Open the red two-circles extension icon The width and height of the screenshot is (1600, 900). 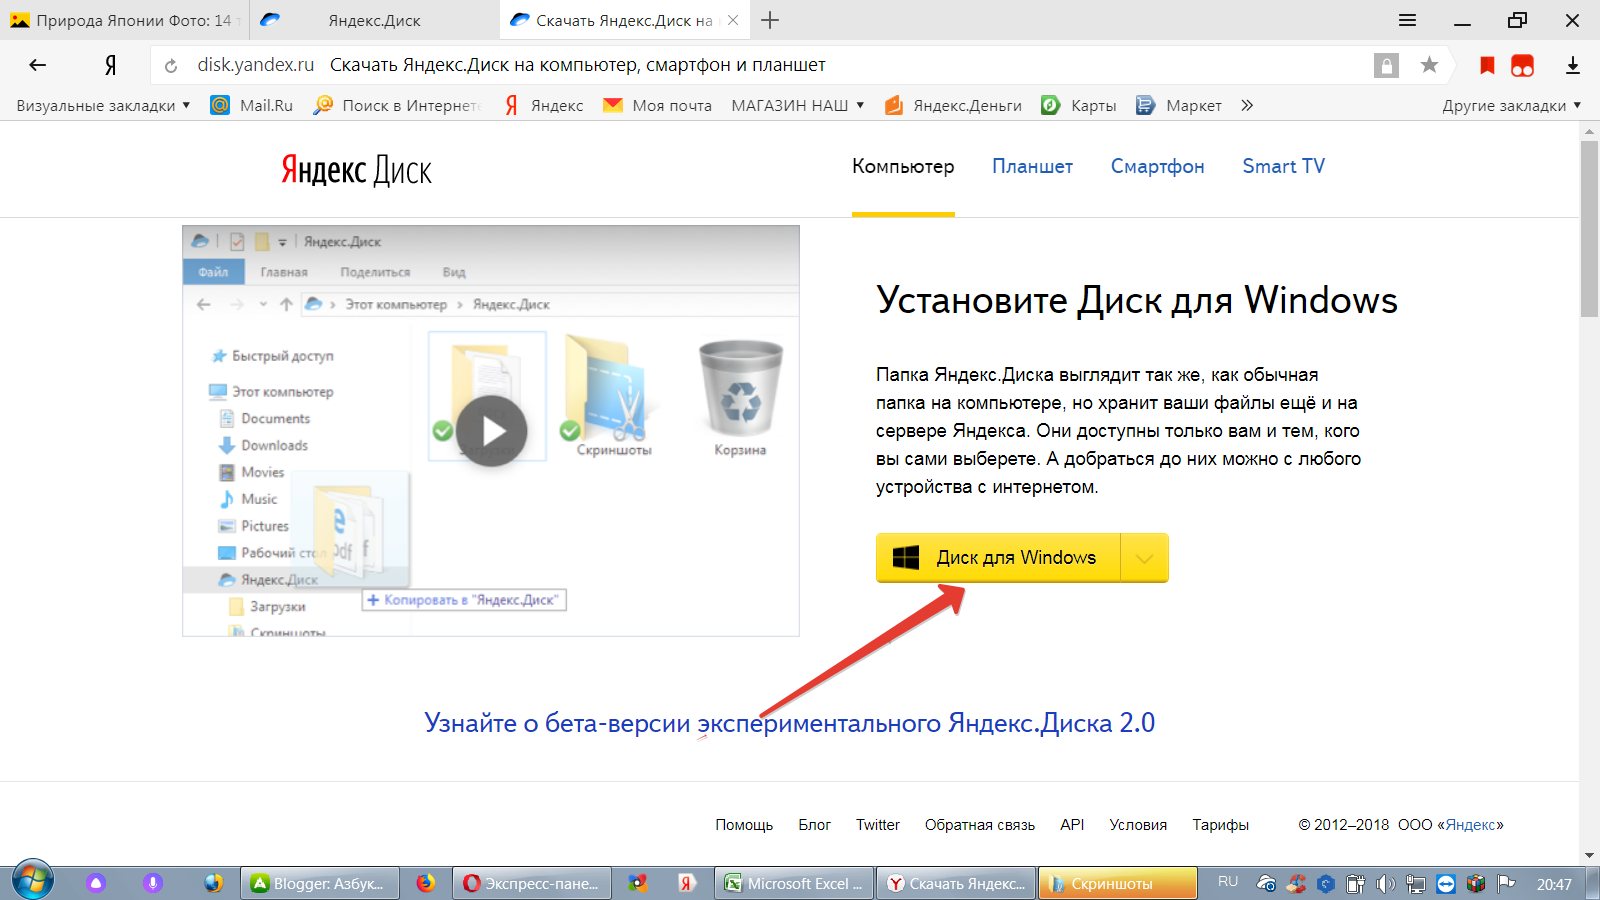tap(1522, 65)
